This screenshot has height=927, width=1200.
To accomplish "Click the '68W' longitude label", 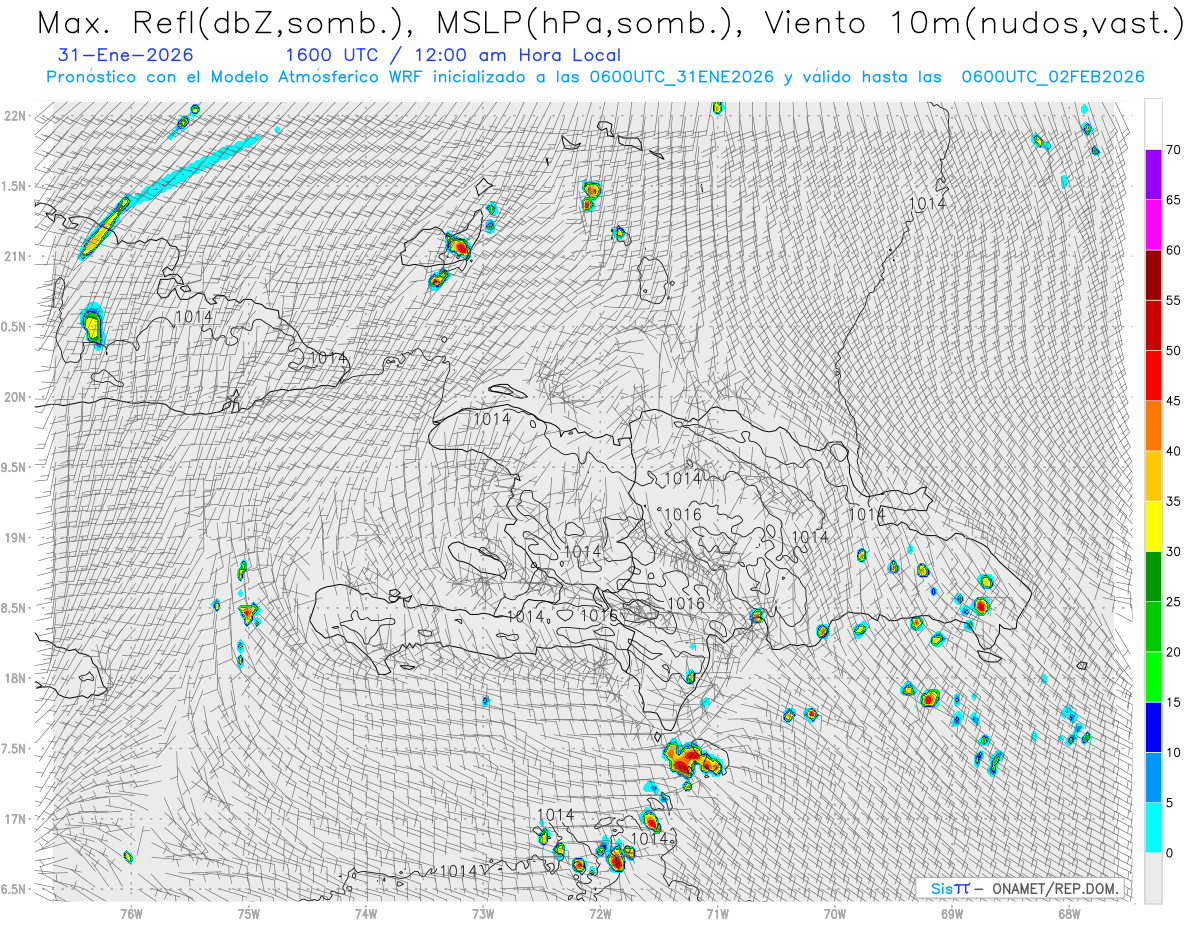I will (x=1069, y=912).
